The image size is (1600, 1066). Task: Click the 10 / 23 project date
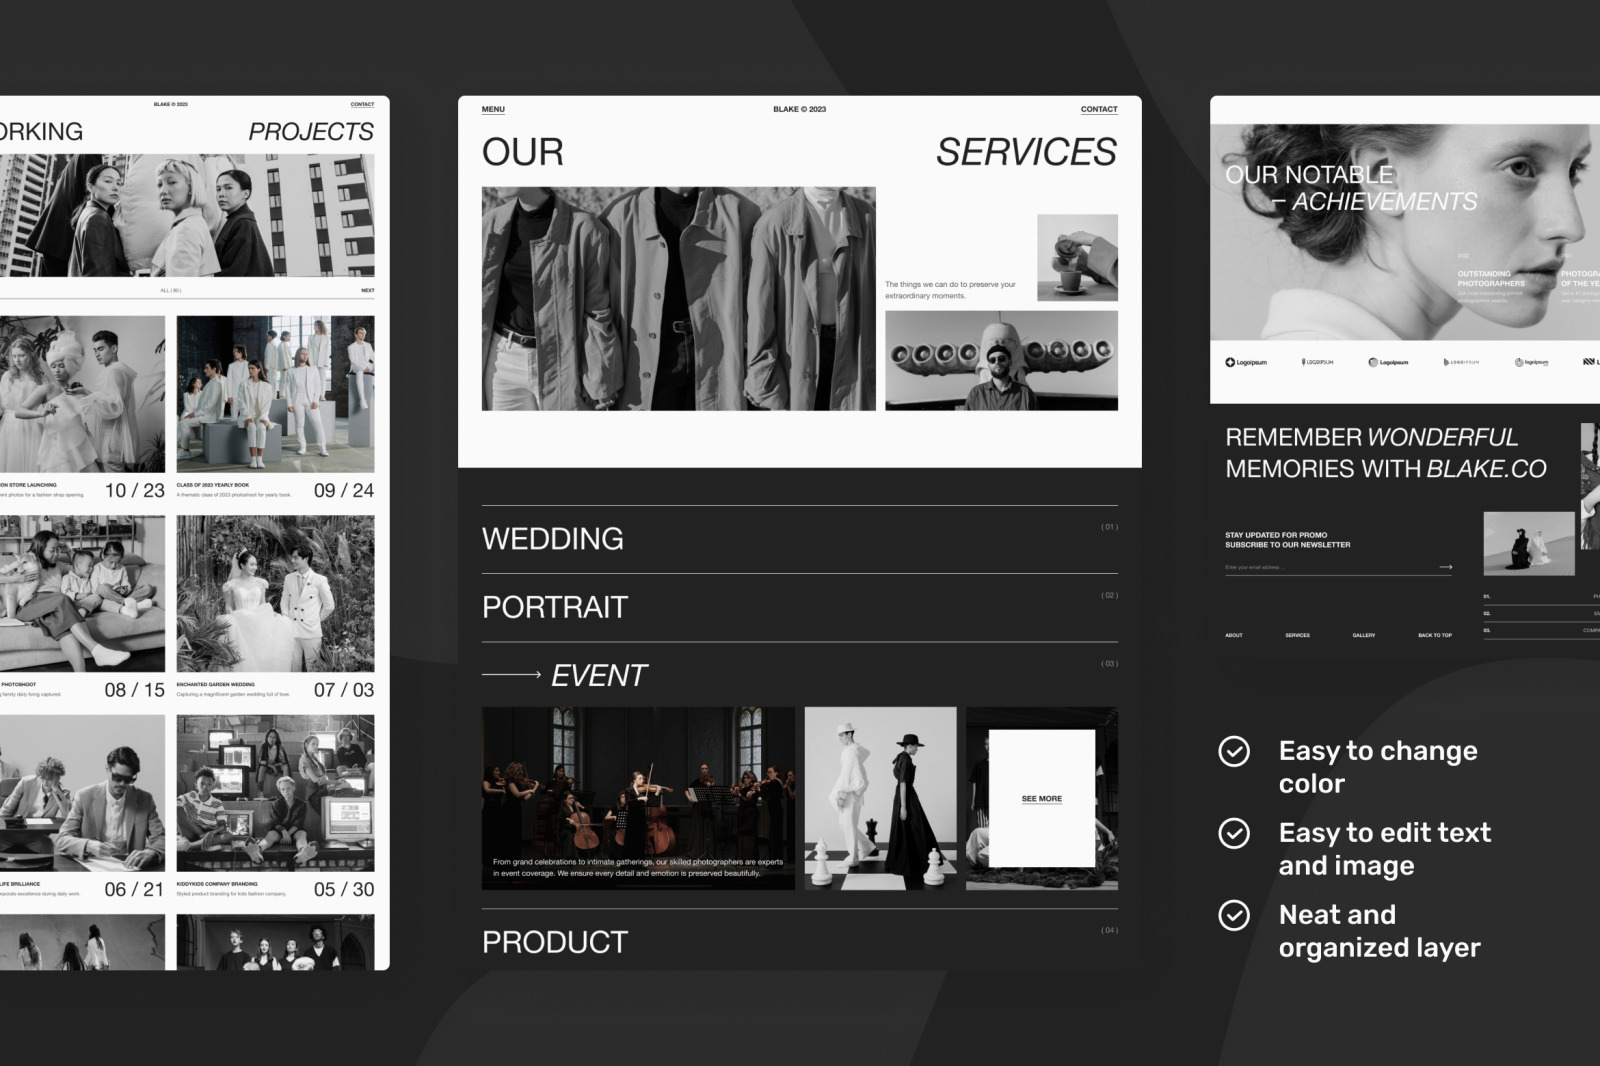[x=134, y=490]
